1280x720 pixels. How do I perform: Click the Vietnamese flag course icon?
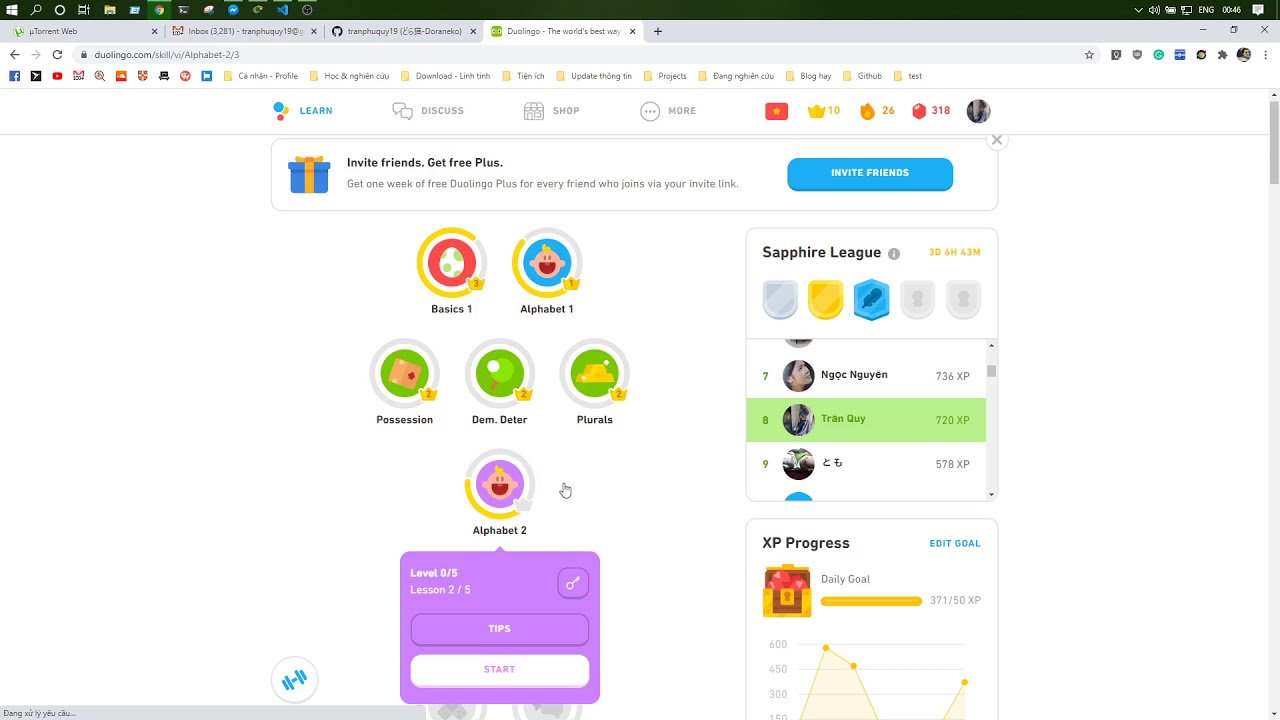(x=777, y=111)
